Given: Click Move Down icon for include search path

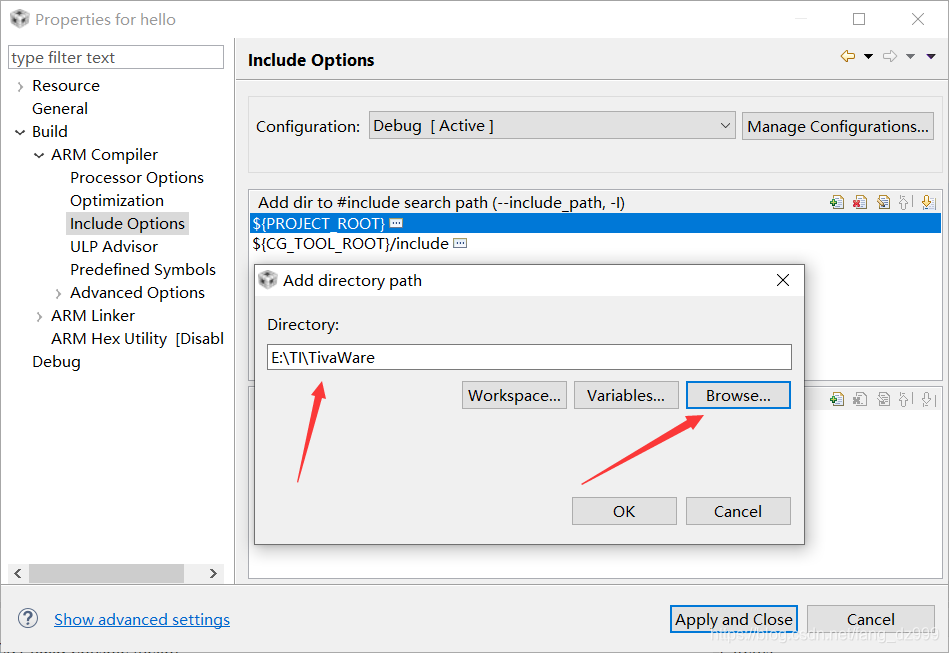Looking at the screenshot, I should (x=928, y=202).
